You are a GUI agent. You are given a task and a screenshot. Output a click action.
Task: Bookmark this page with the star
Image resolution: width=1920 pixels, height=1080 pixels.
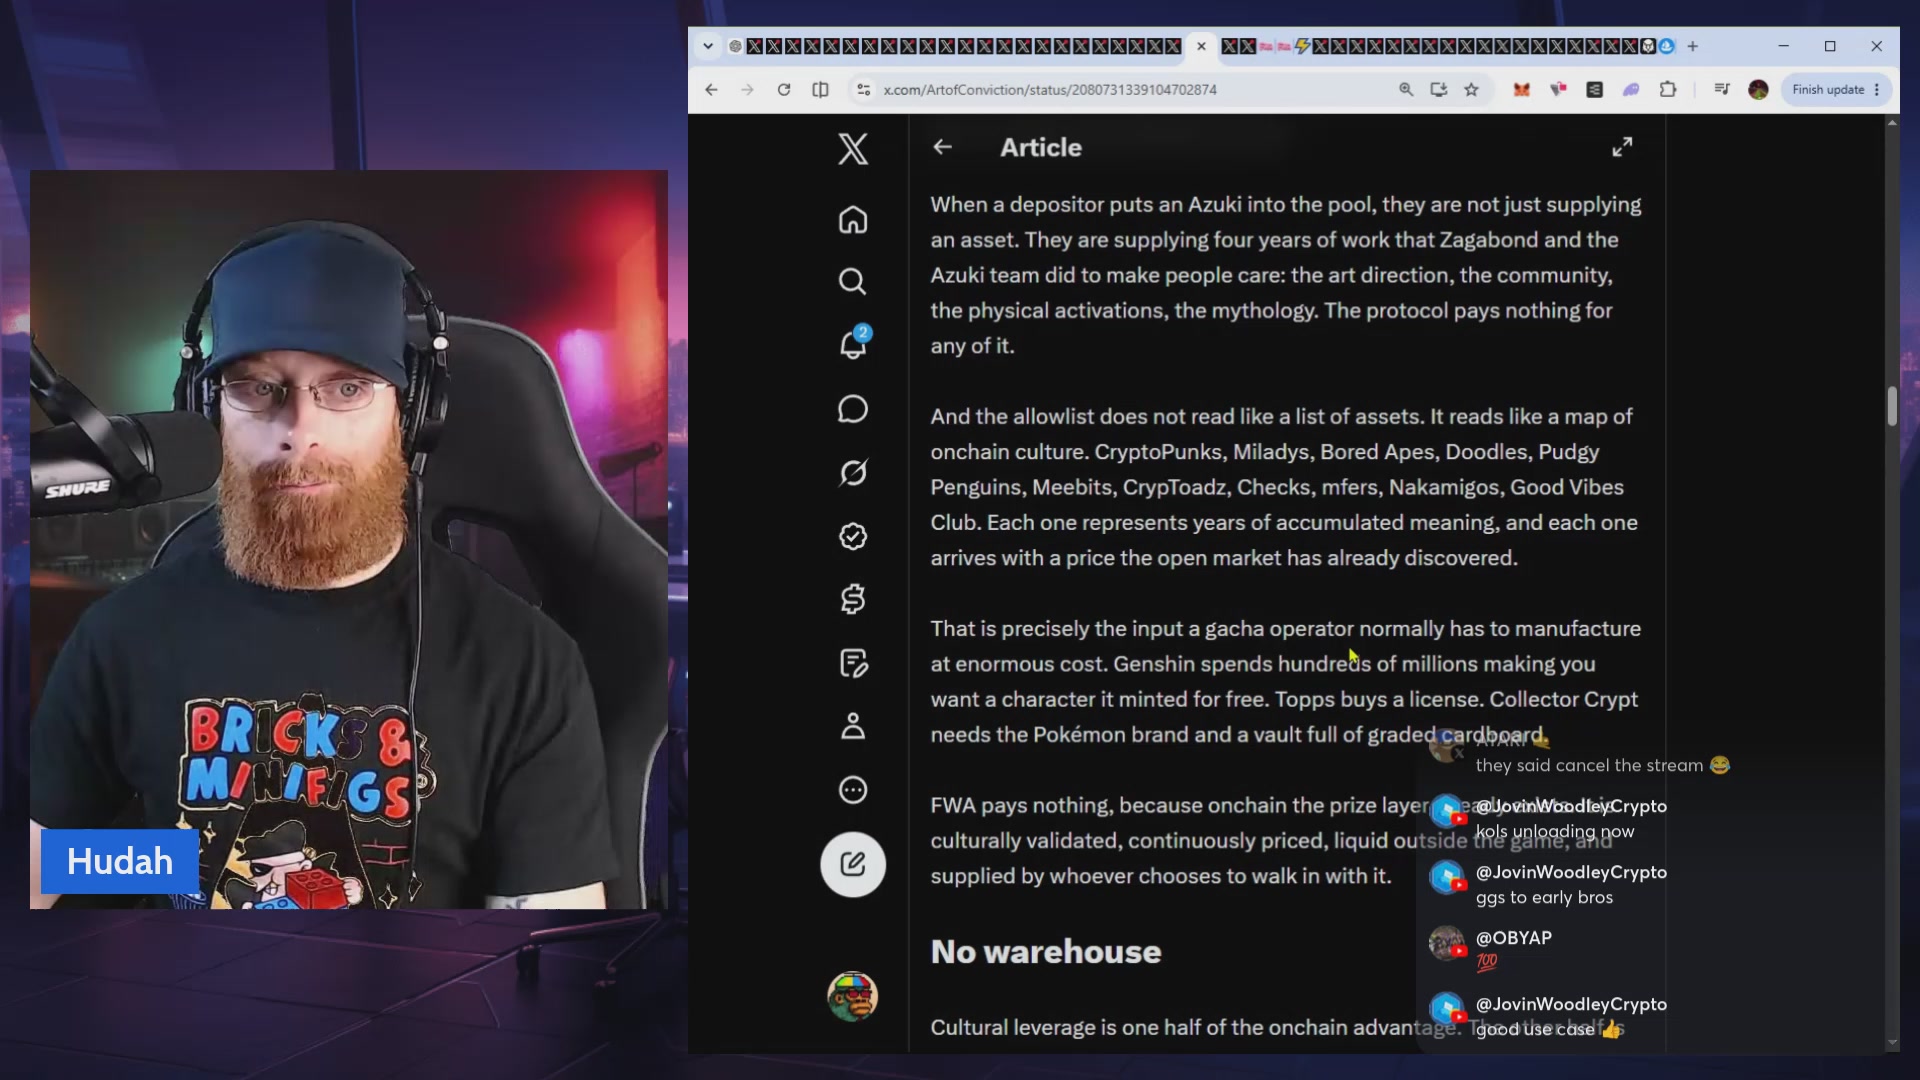[x=1471, y=90]
